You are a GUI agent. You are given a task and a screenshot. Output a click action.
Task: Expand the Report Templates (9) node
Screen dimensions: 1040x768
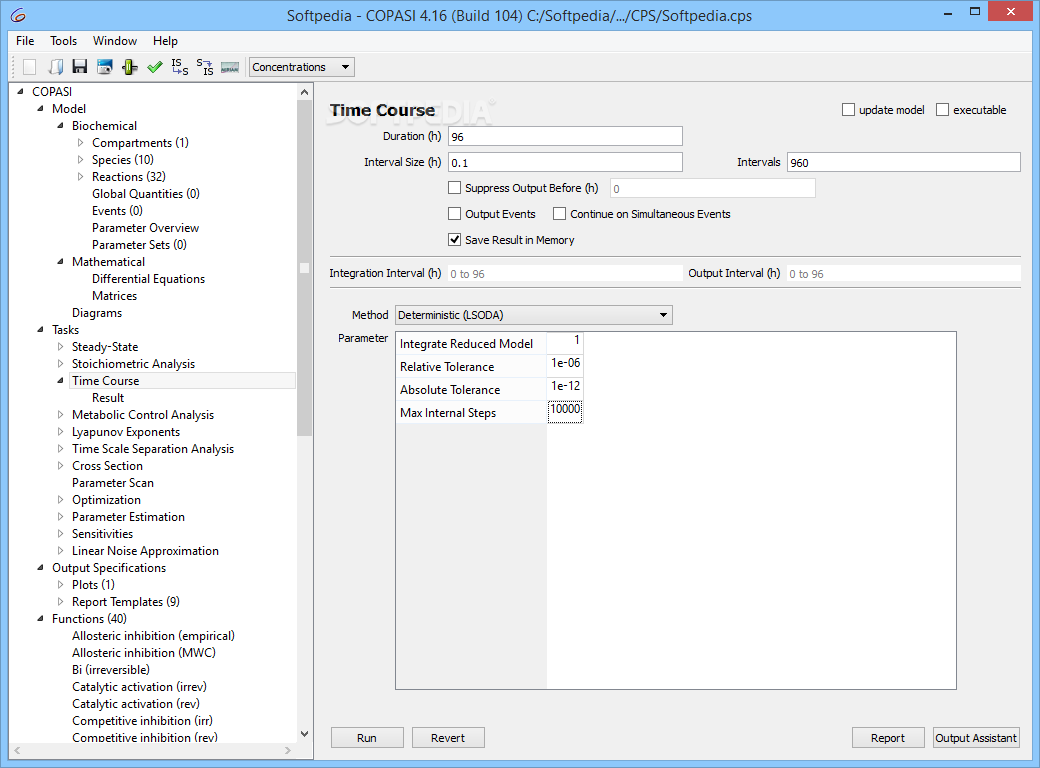point(60,602)
